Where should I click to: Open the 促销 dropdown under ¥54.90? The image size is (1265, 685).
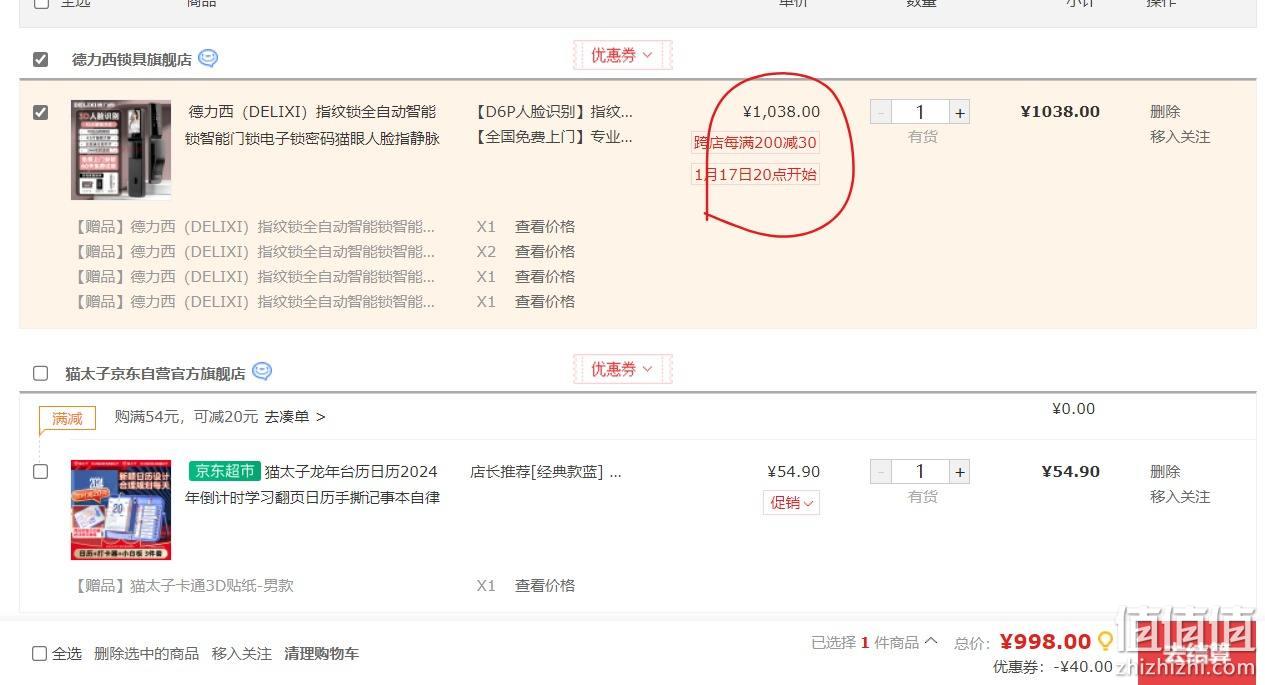point(791,502)
